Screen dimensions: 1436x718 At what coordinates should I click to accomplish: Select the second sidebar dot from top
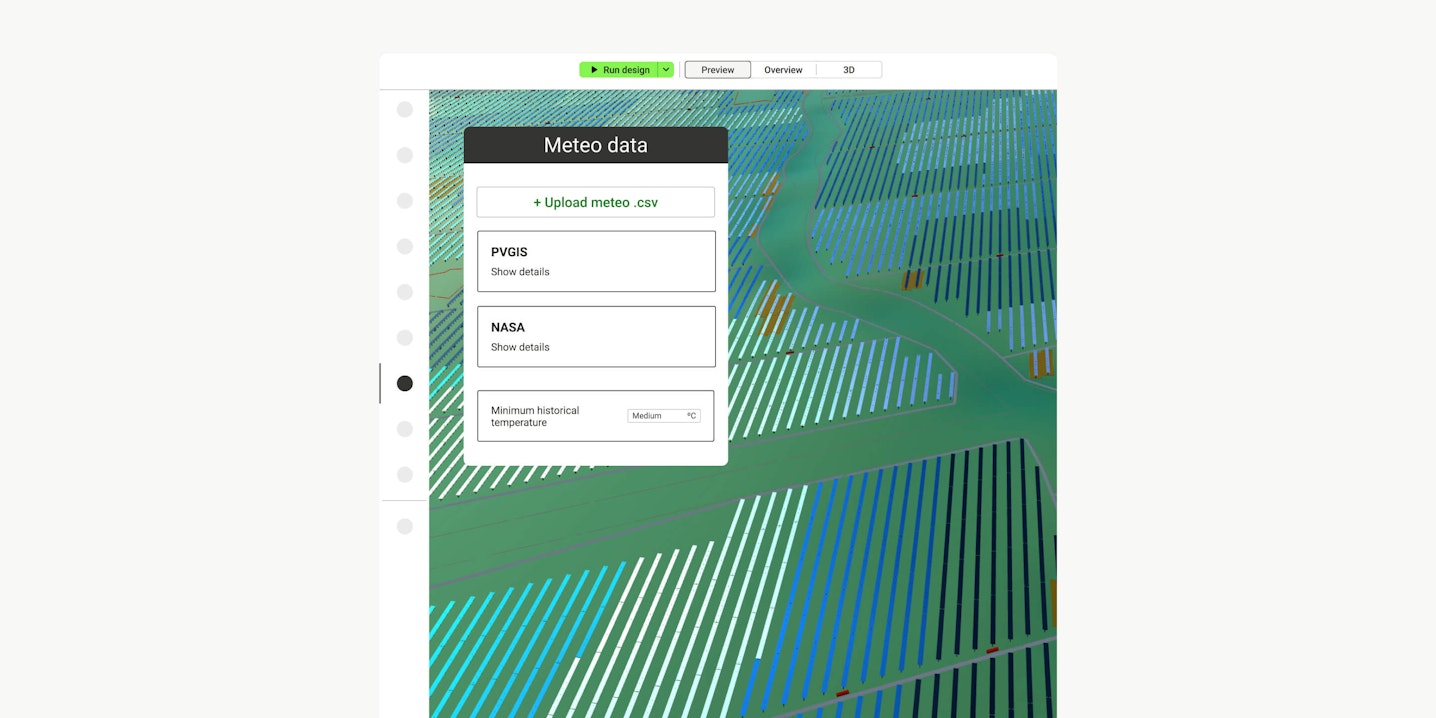pos(405,155)
